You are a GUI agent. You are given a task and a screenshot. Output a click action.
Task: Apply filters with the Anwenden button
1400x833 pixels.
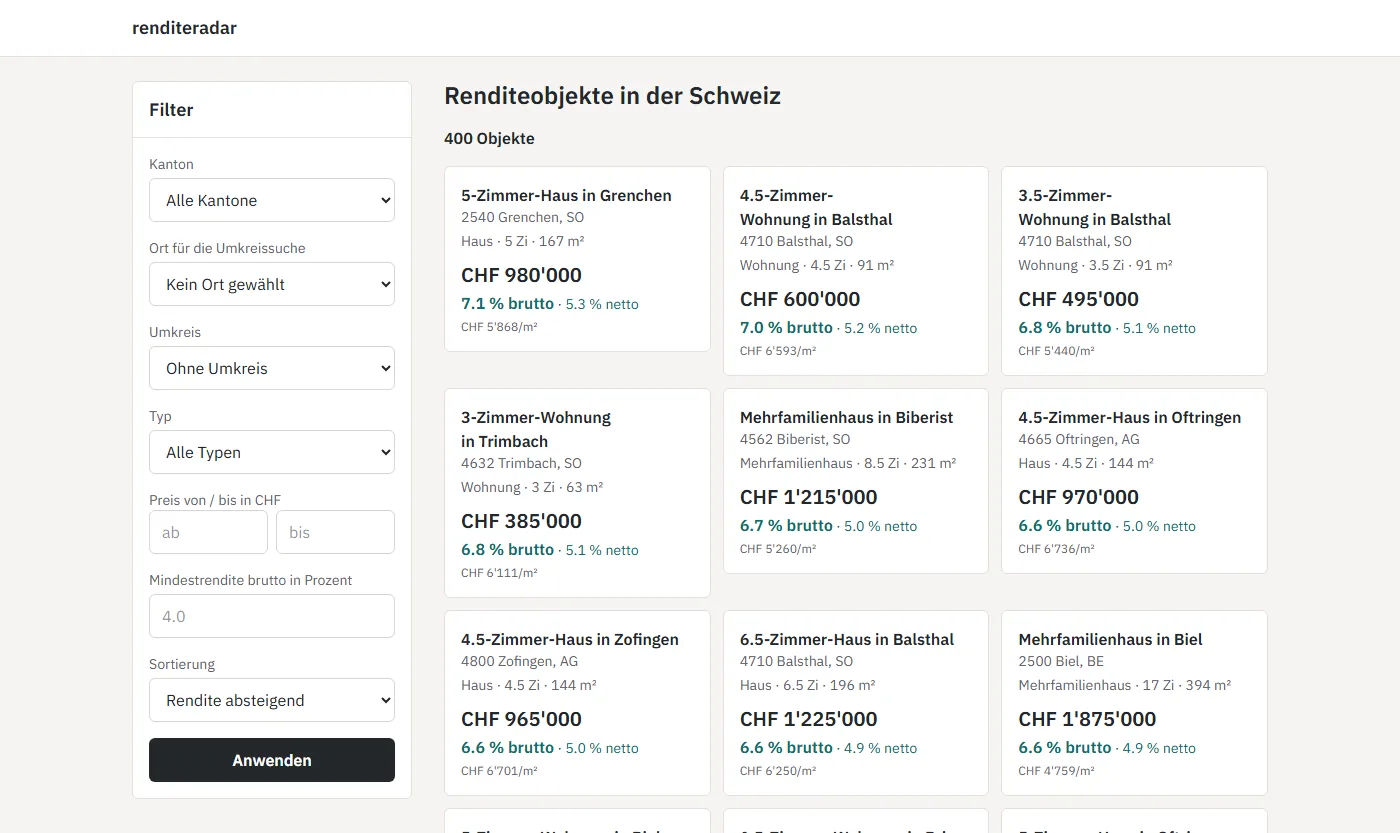click(272, 760)
